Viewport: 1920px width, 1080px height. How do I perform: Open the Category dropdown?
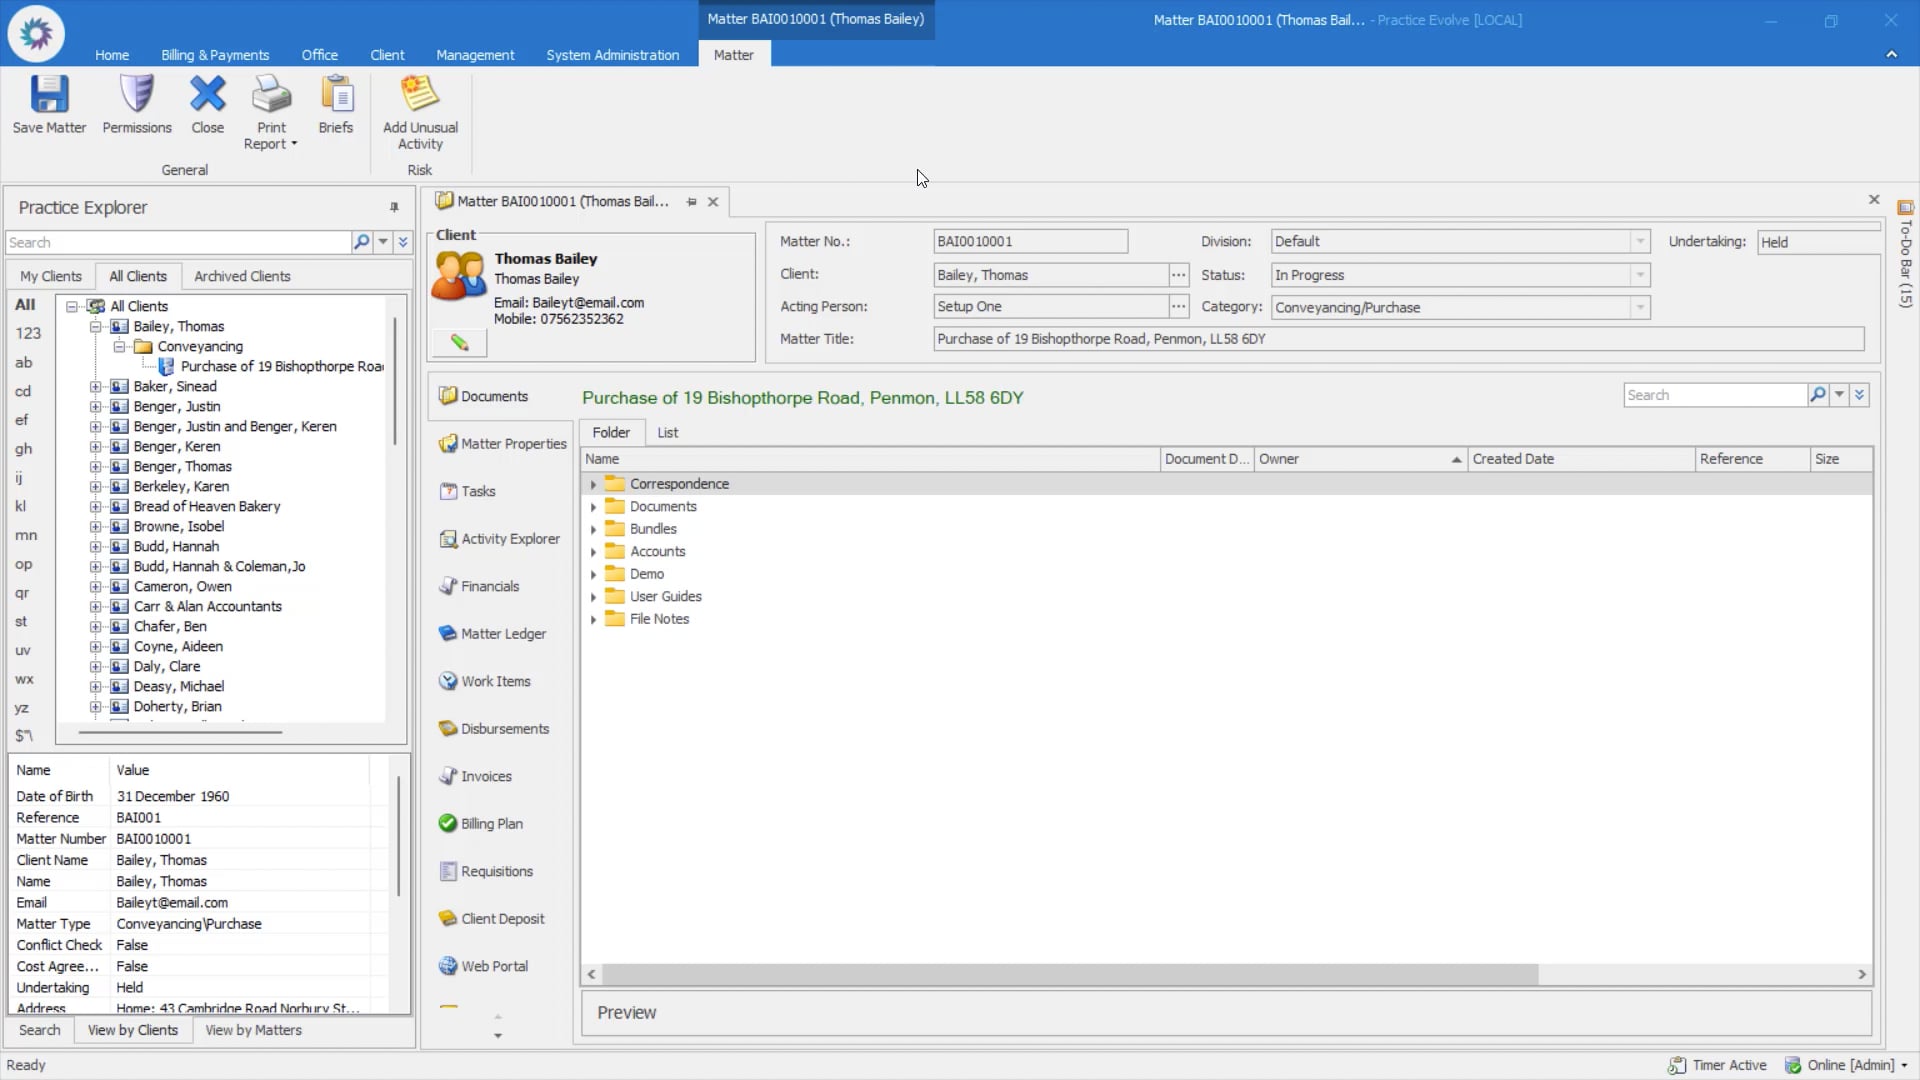tap(1640, 307)
